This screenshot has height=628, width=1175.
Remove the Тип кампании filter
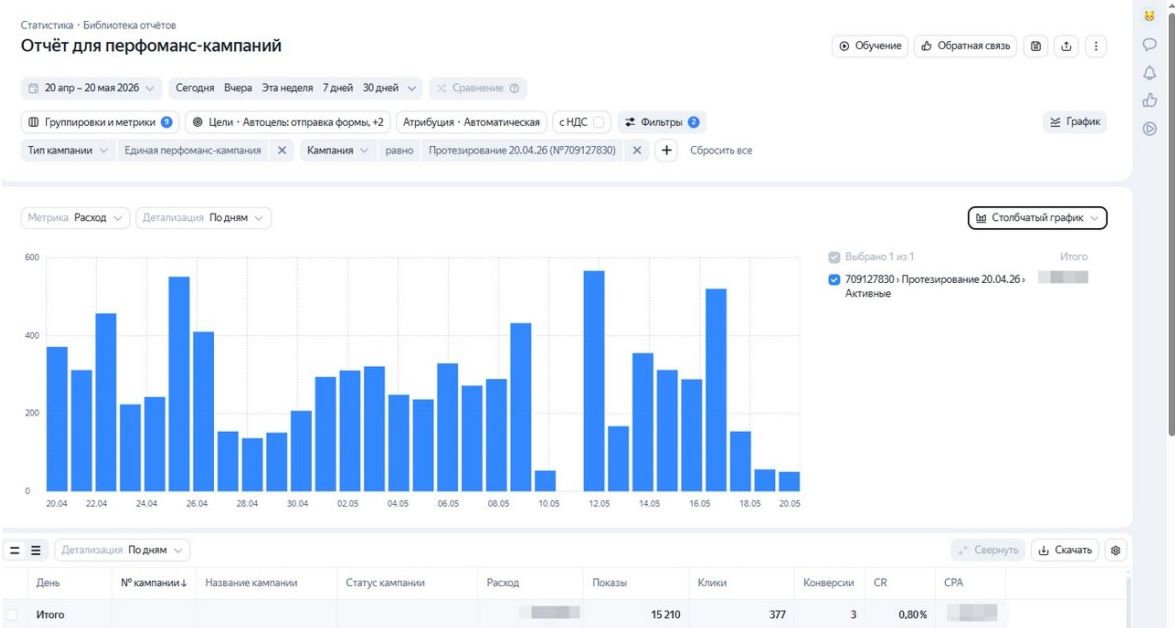[x=282, y=151]
